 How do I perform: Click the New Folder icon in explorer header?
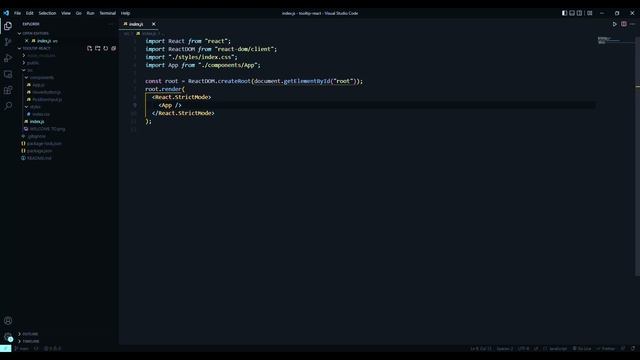(98, 48)
